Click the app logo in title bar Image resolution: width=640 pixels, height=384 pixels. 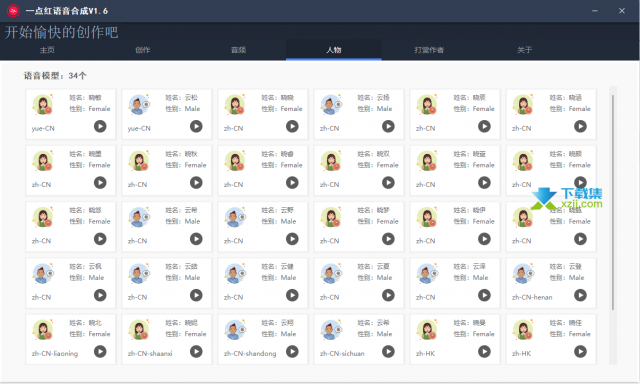coord(13,11)
